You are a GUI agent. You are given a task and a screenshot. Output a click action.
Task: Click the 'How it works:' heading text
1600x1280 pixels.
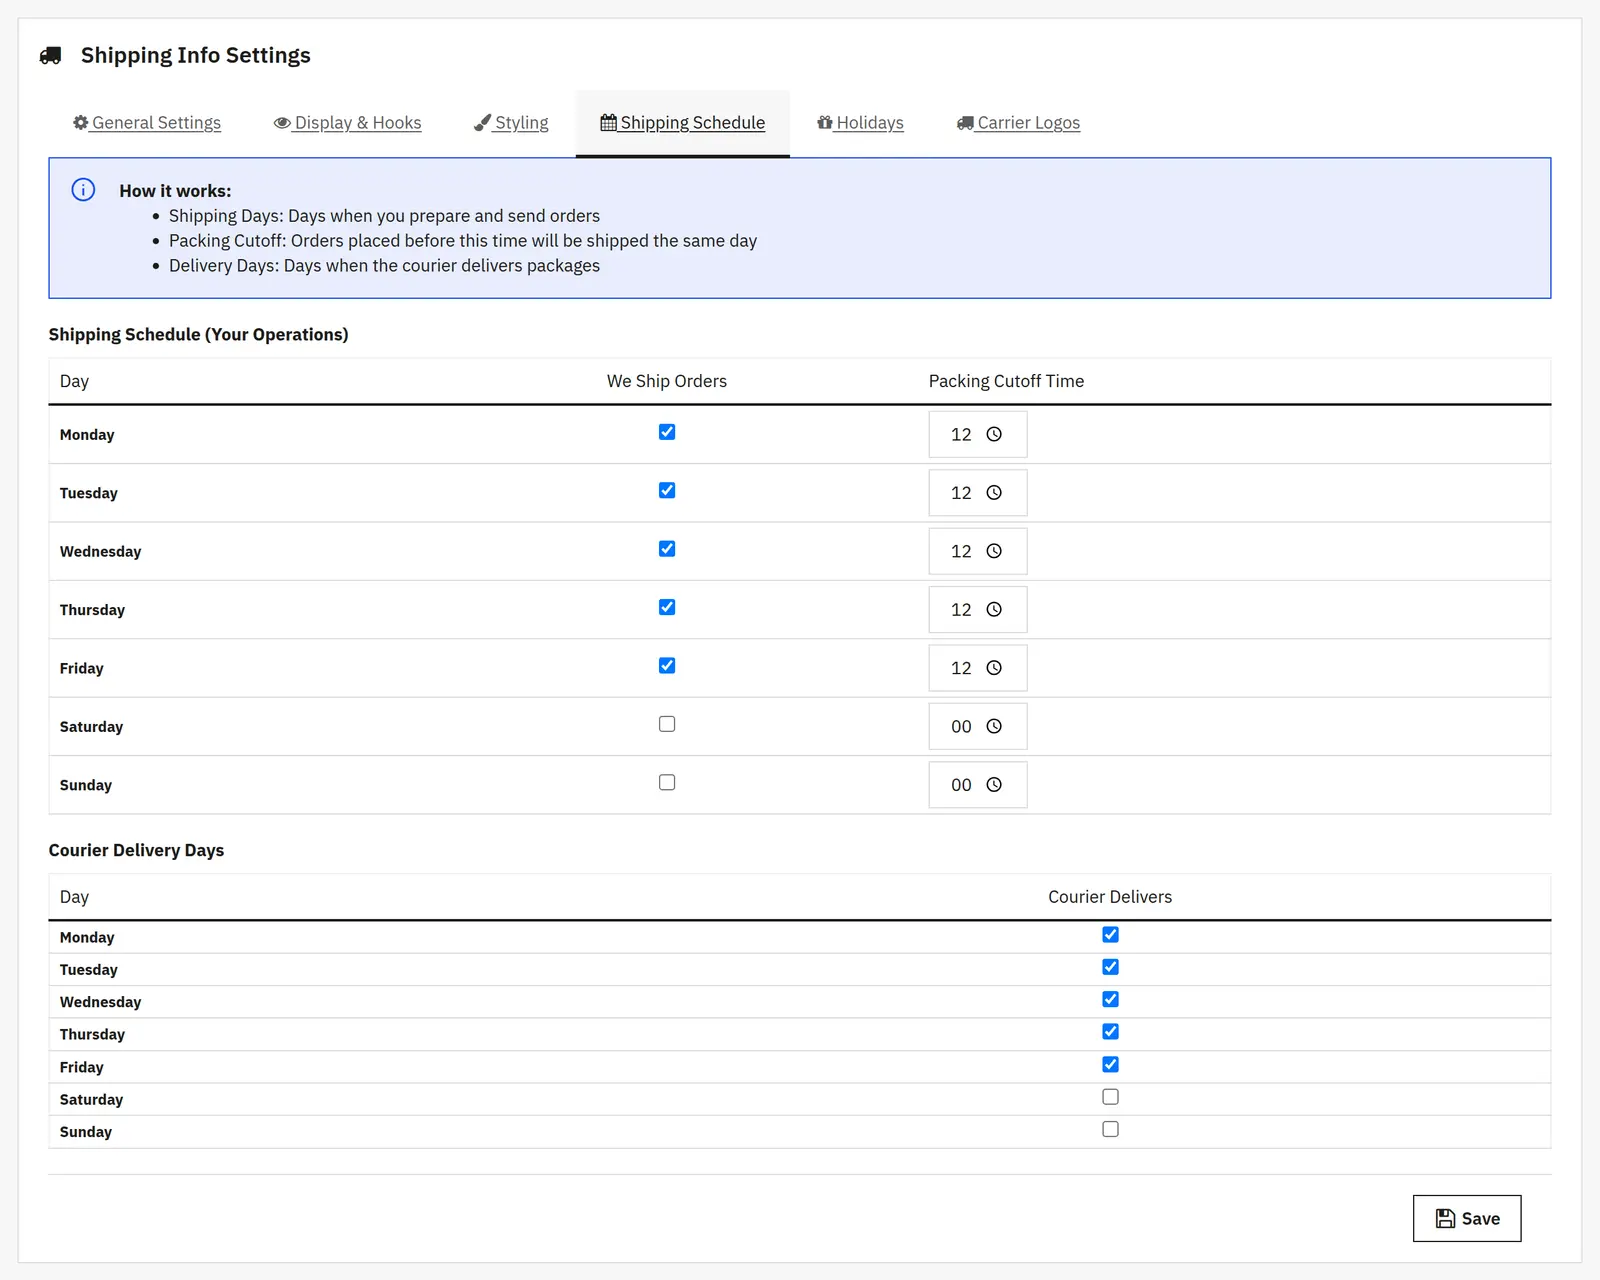(x=175, y=191)
